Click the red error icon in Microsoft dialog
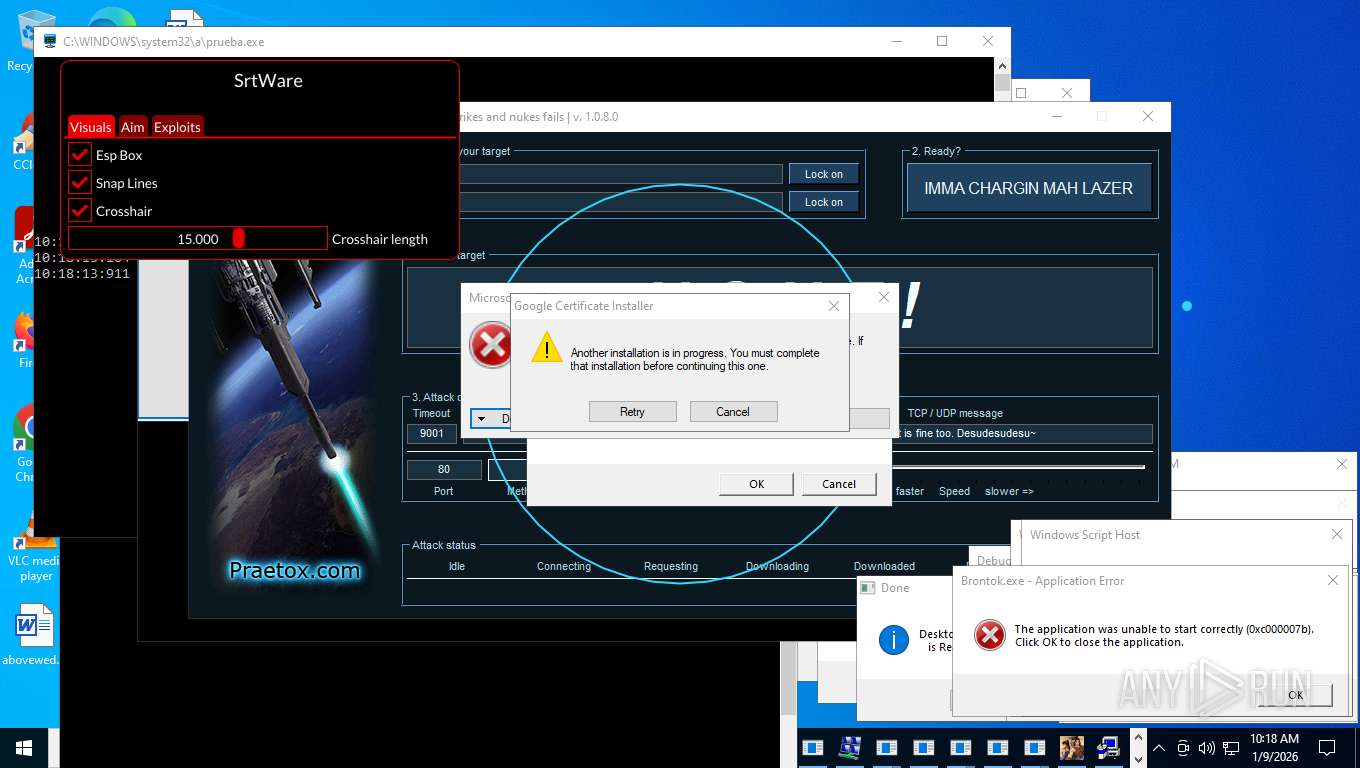Image resolution: width=1360 pixels, height=768 pixels. pyautogui.click(x=490, y=345)
